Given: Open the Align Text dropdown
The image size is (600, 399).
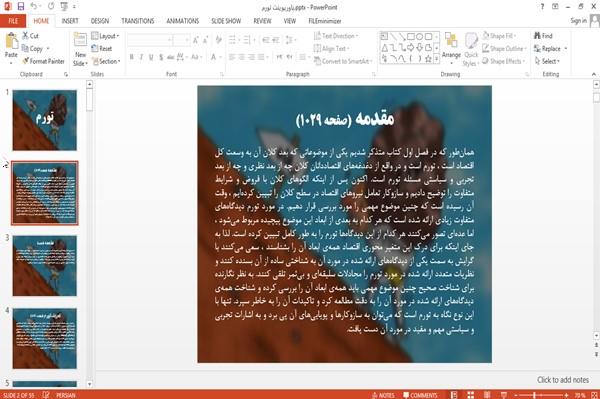Looking at the screenshot, I should [x=331, y=49].
